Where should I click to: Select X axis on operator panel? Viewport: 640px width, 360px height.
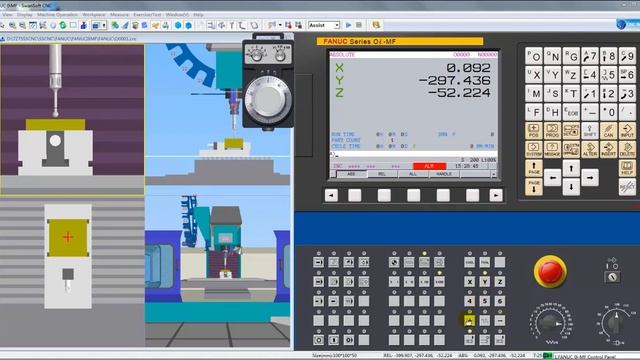pyautogui.click(x=469, y=282)
